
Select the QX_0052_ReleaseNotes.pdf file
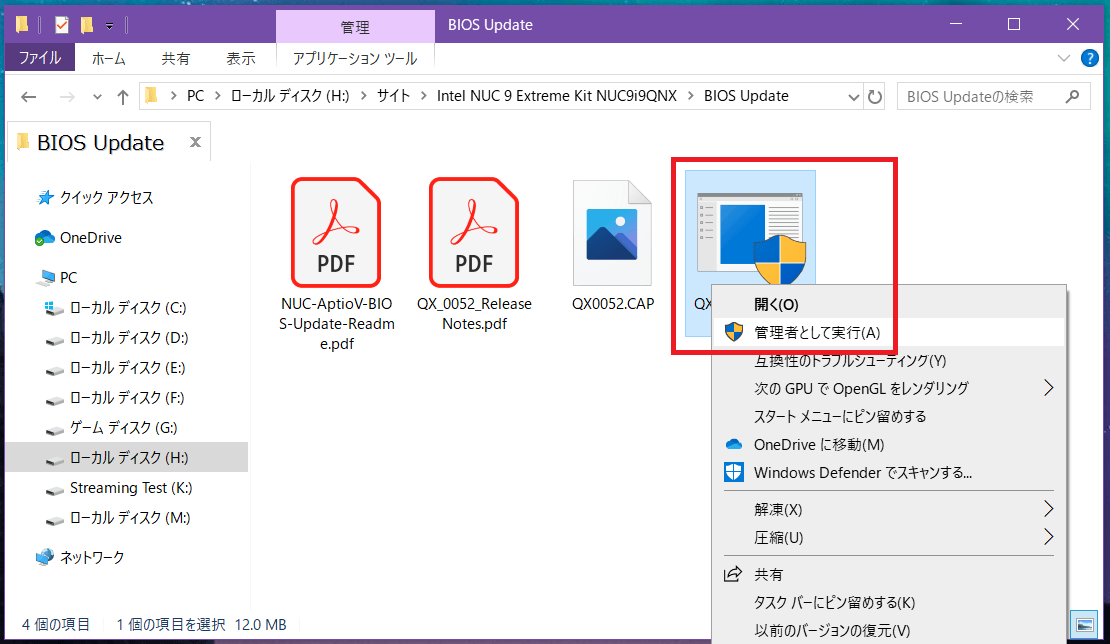(x=474, y=255)
